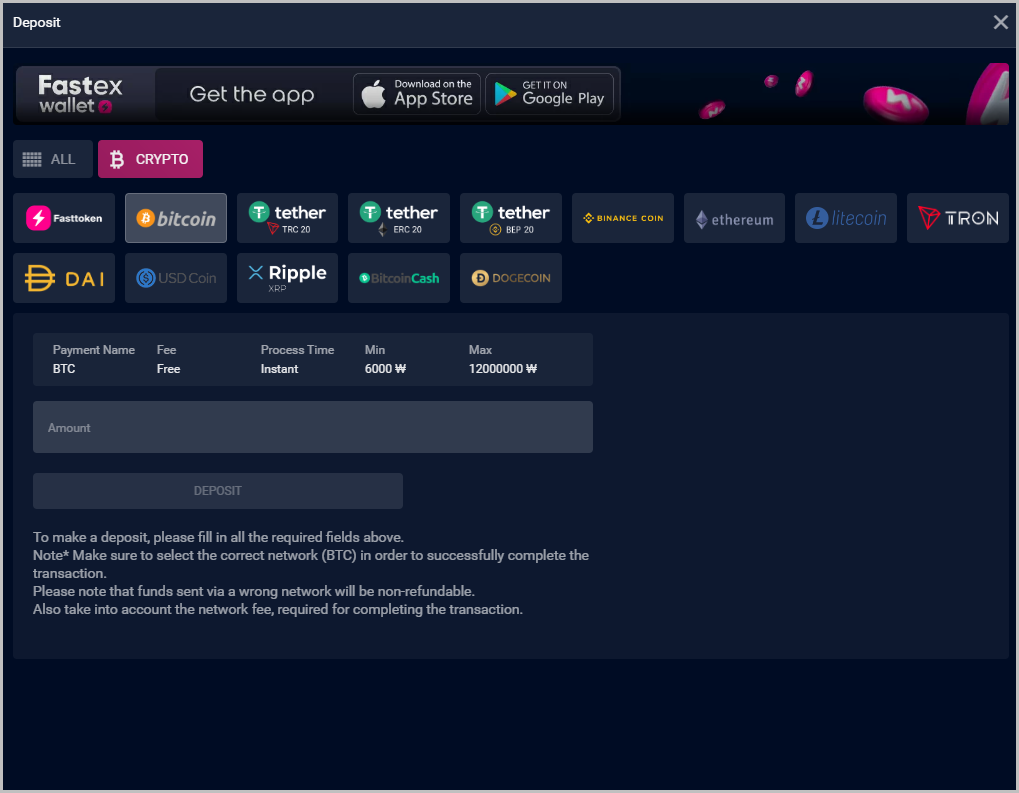The width and height of the screenshot is (1019, 793).
Task: Click the Max value 12000000 ₩
Action: [x=503, y=369]
